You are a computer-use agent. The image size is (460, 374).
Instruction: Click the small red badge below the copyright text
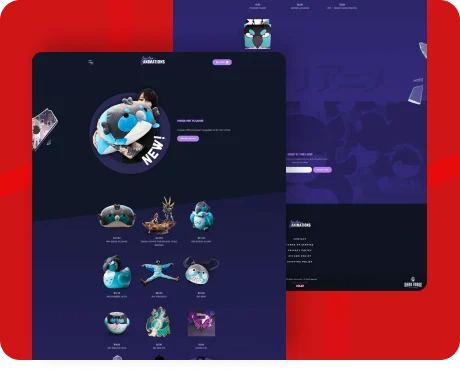300,286
